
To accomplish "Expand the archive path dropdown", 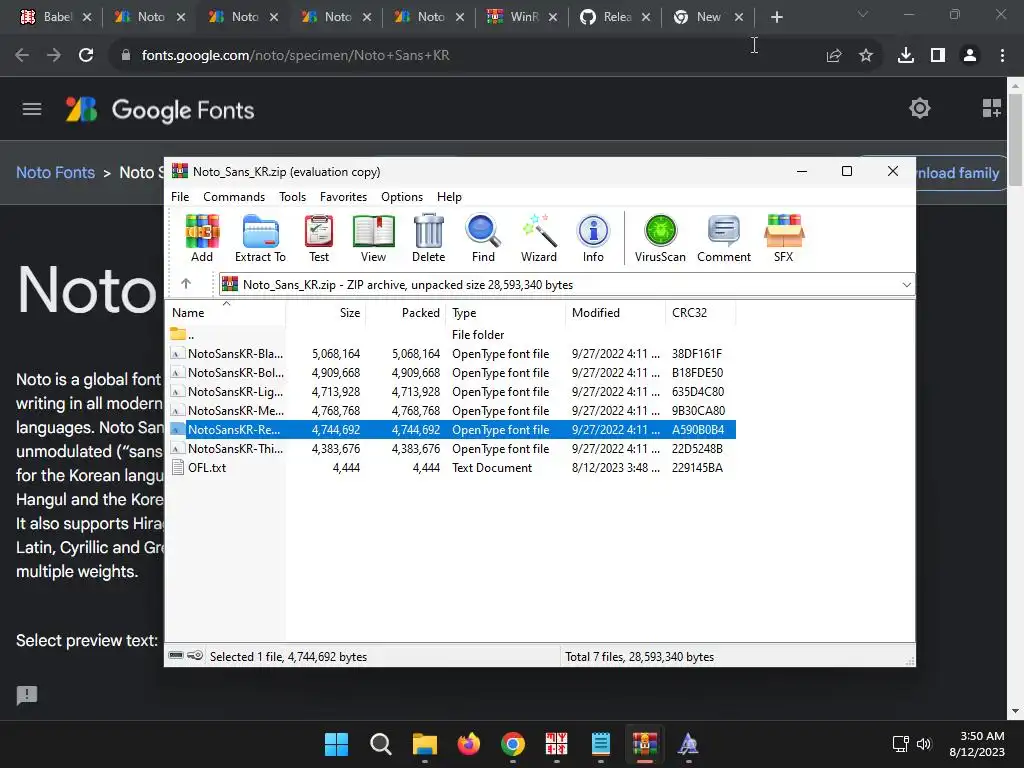I will tap(906, 285).
